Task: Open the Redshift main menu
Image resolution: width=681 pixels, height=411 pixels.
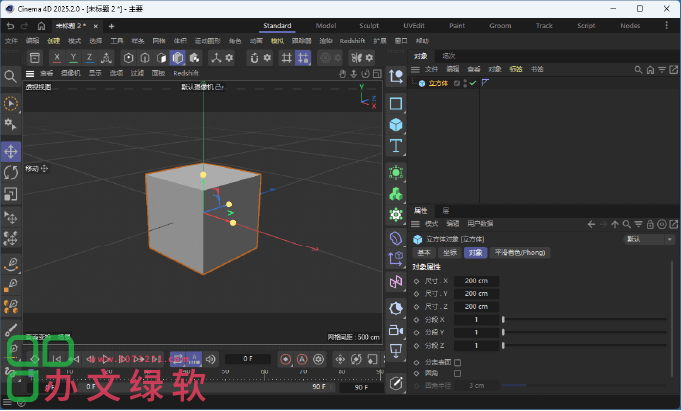Action: 352,41
